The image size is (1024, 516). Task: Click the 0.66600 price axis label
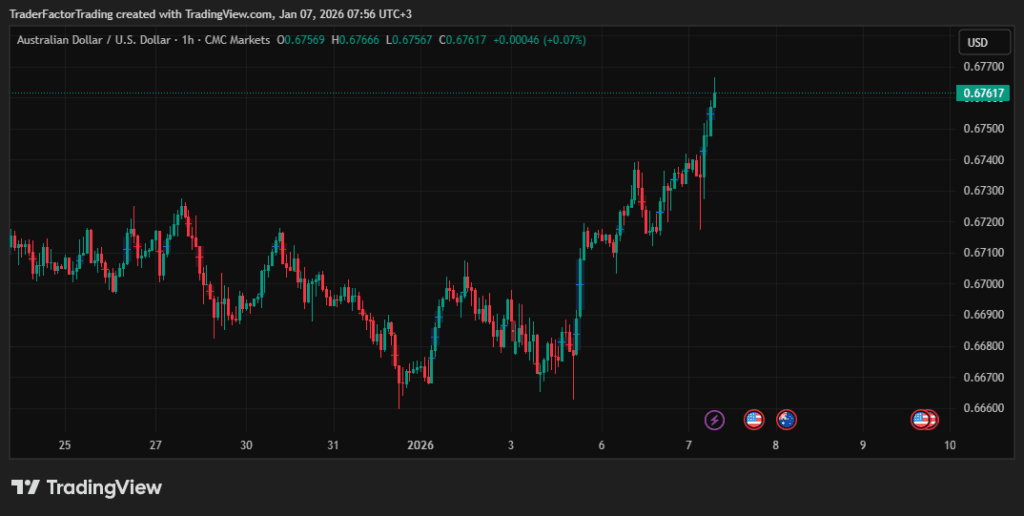[983, 408]
